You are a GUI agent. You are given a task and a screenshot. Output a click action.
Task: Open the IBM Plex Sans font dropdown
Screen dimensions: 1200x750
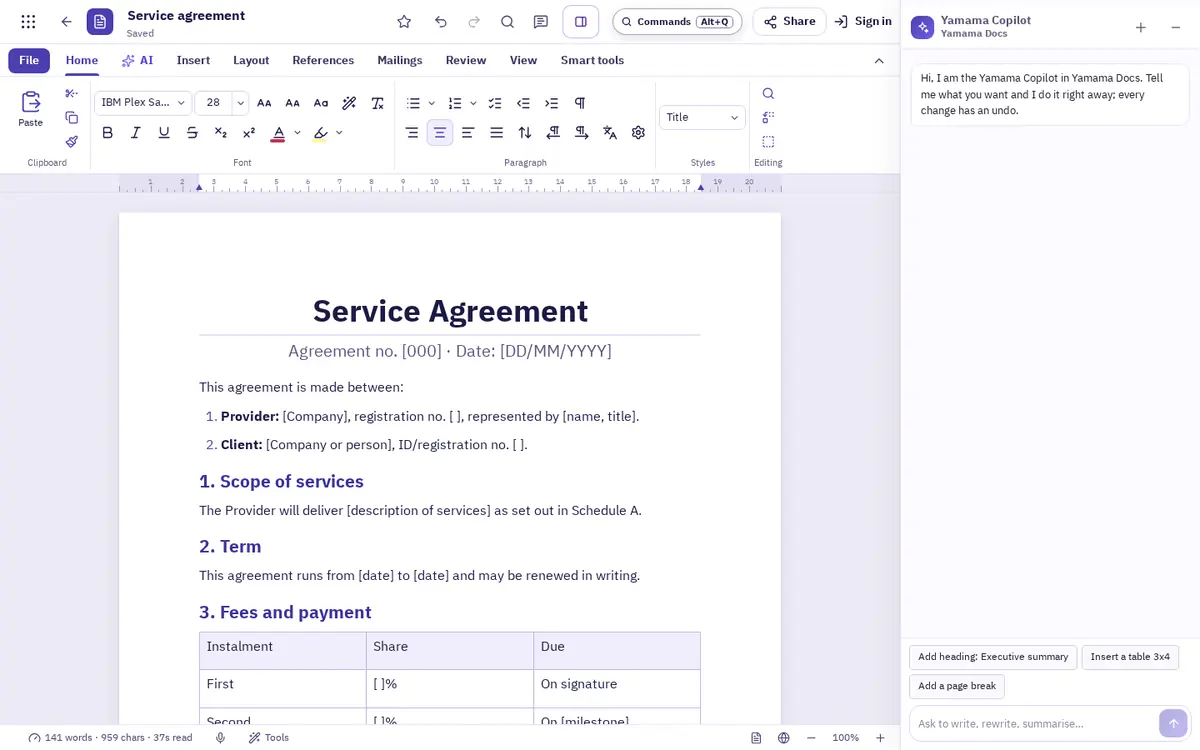[x=143, y=103]
